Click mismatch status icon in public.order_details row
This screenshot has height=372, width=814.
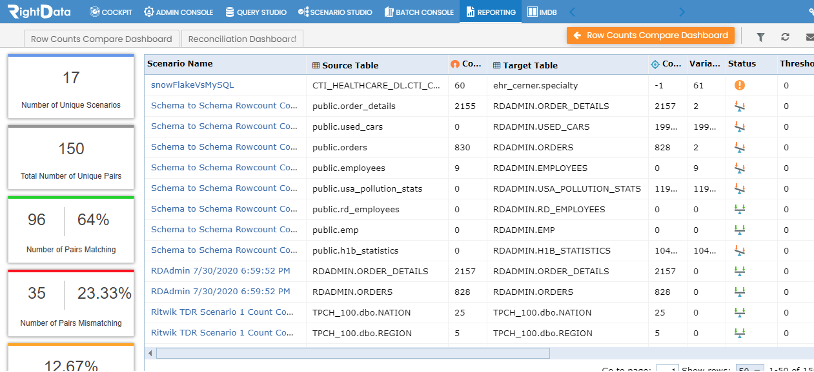click(740, 106)
